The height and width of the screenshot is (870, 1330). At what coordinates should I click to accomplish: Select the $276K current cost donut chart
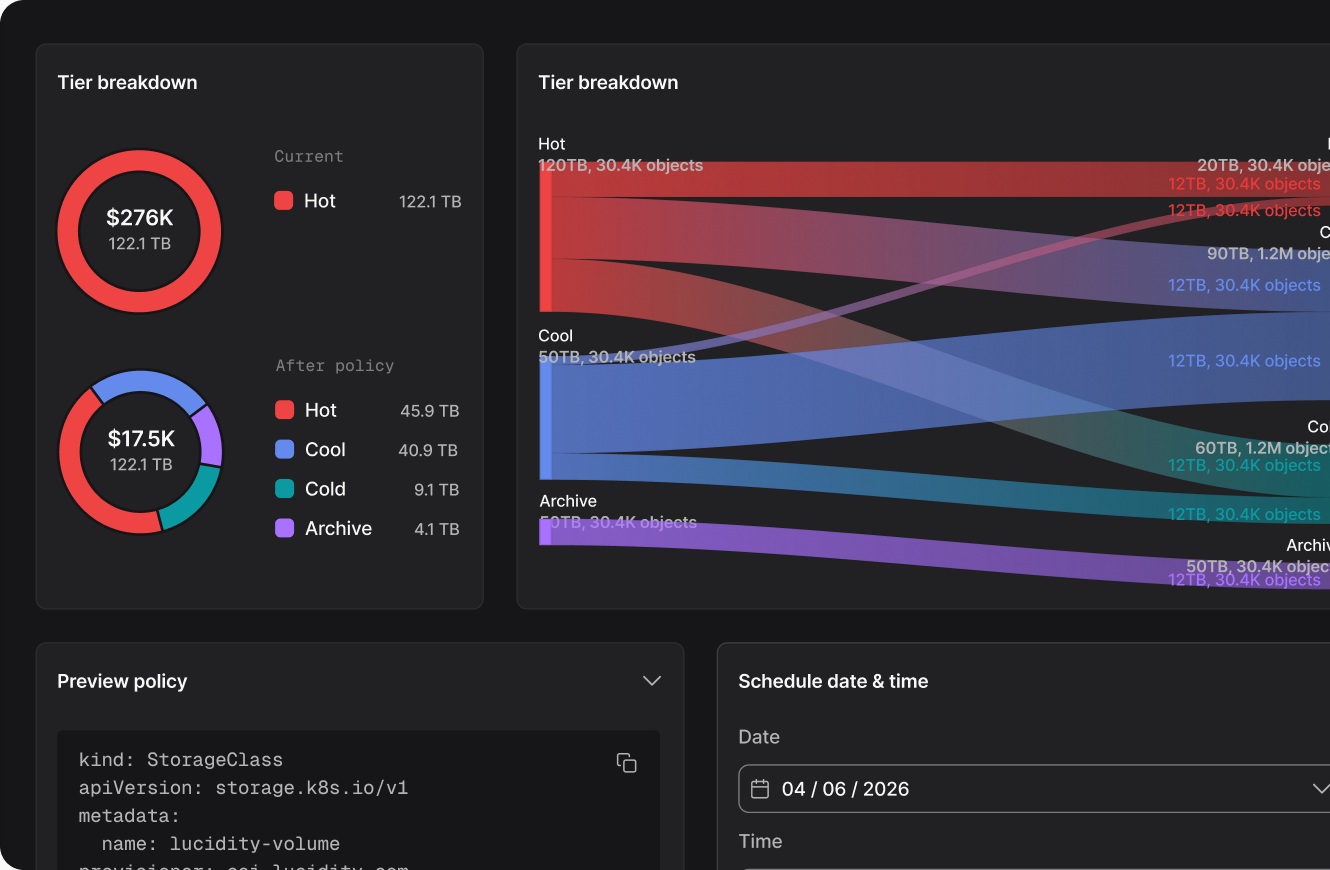point(139,231)
